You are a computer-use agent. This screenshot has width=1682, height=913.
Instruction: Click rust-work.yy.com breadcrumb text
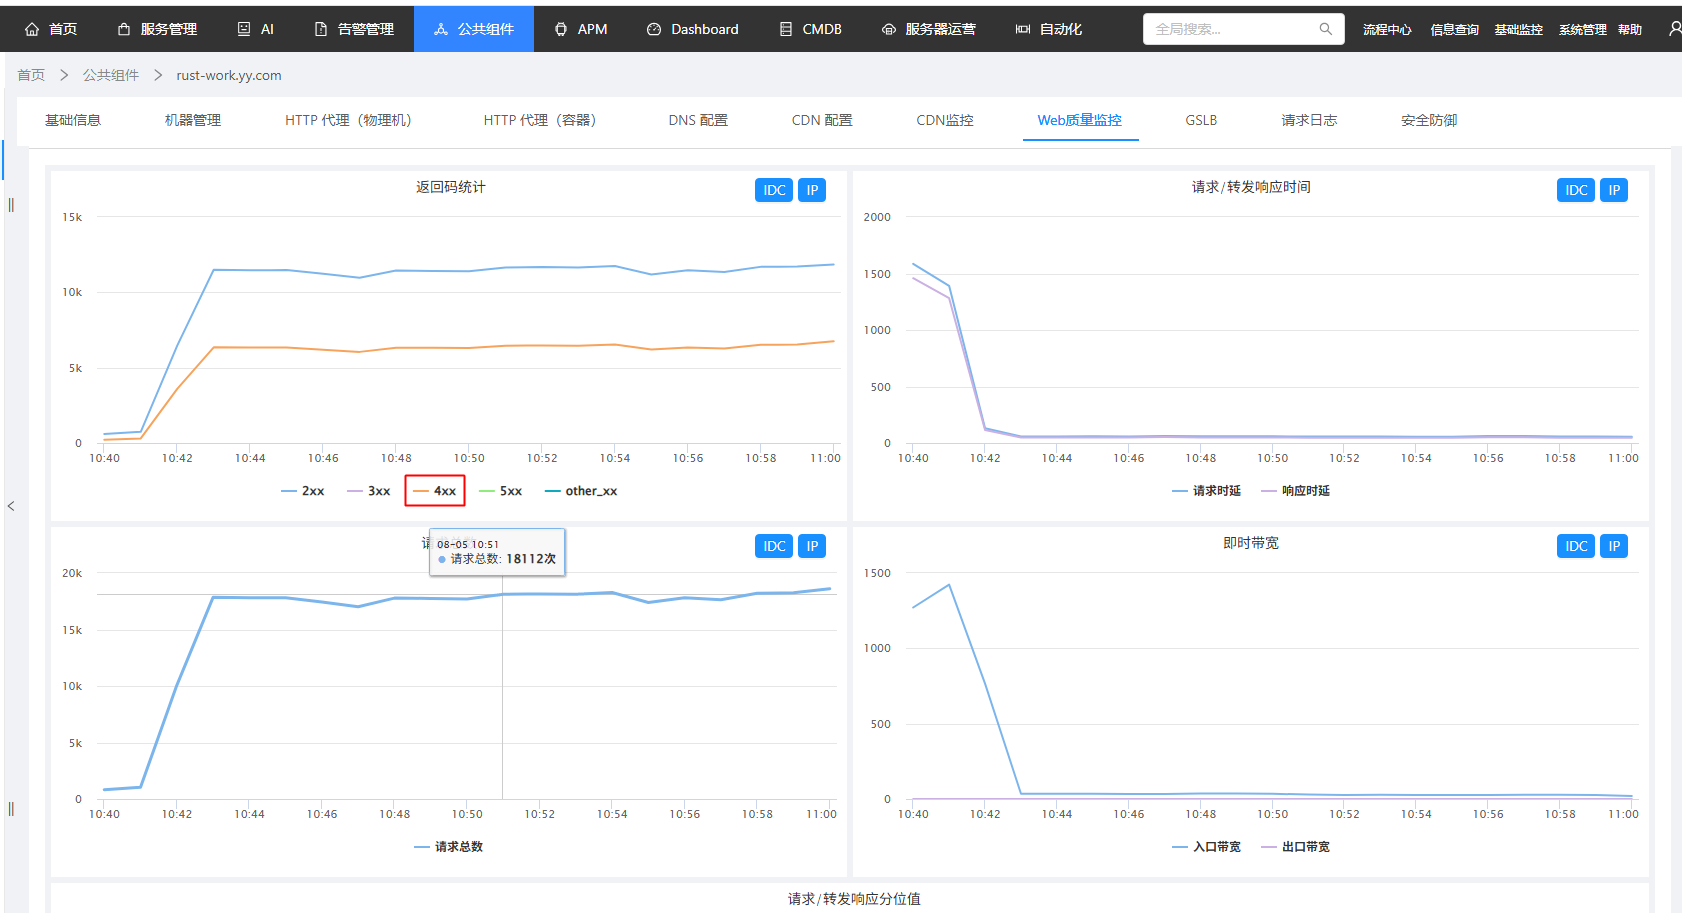point(229,75)
